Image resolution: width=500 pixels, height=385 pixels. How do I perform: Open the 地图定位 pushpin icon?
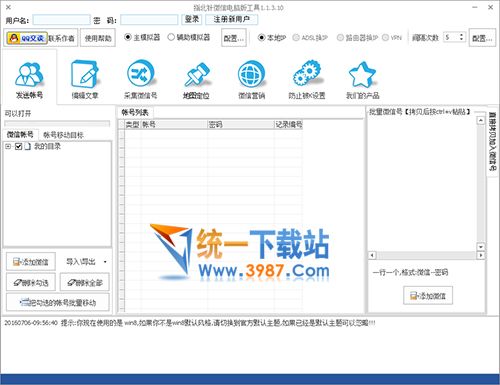pos(196,74)
